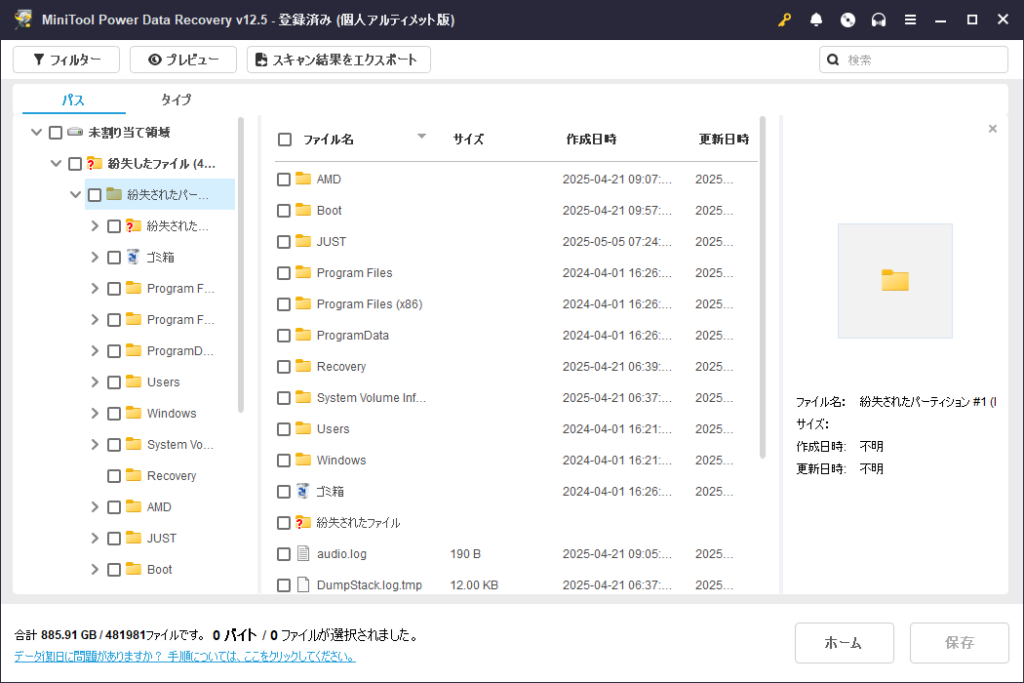The image size is (1024, 683).
Task: Open notifications via the bell icon
Action: (816, 20)
